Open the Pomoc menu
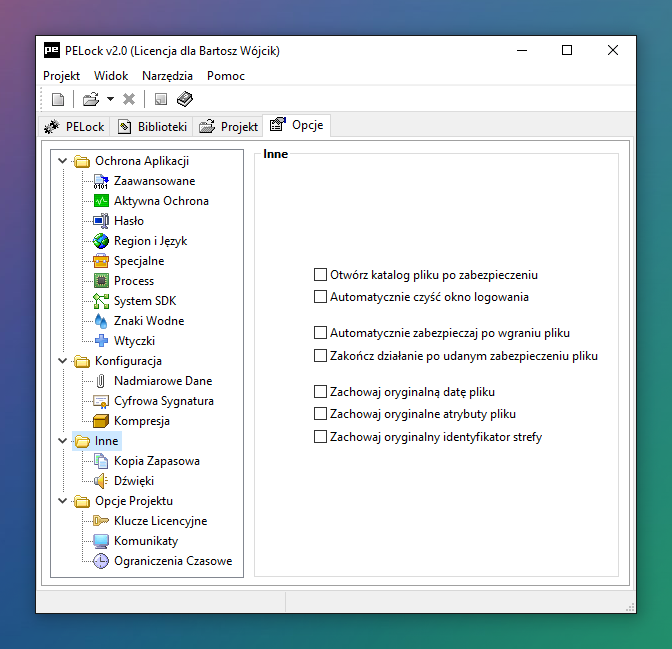Viewport: 672px width, 649px height. [225, 76]
